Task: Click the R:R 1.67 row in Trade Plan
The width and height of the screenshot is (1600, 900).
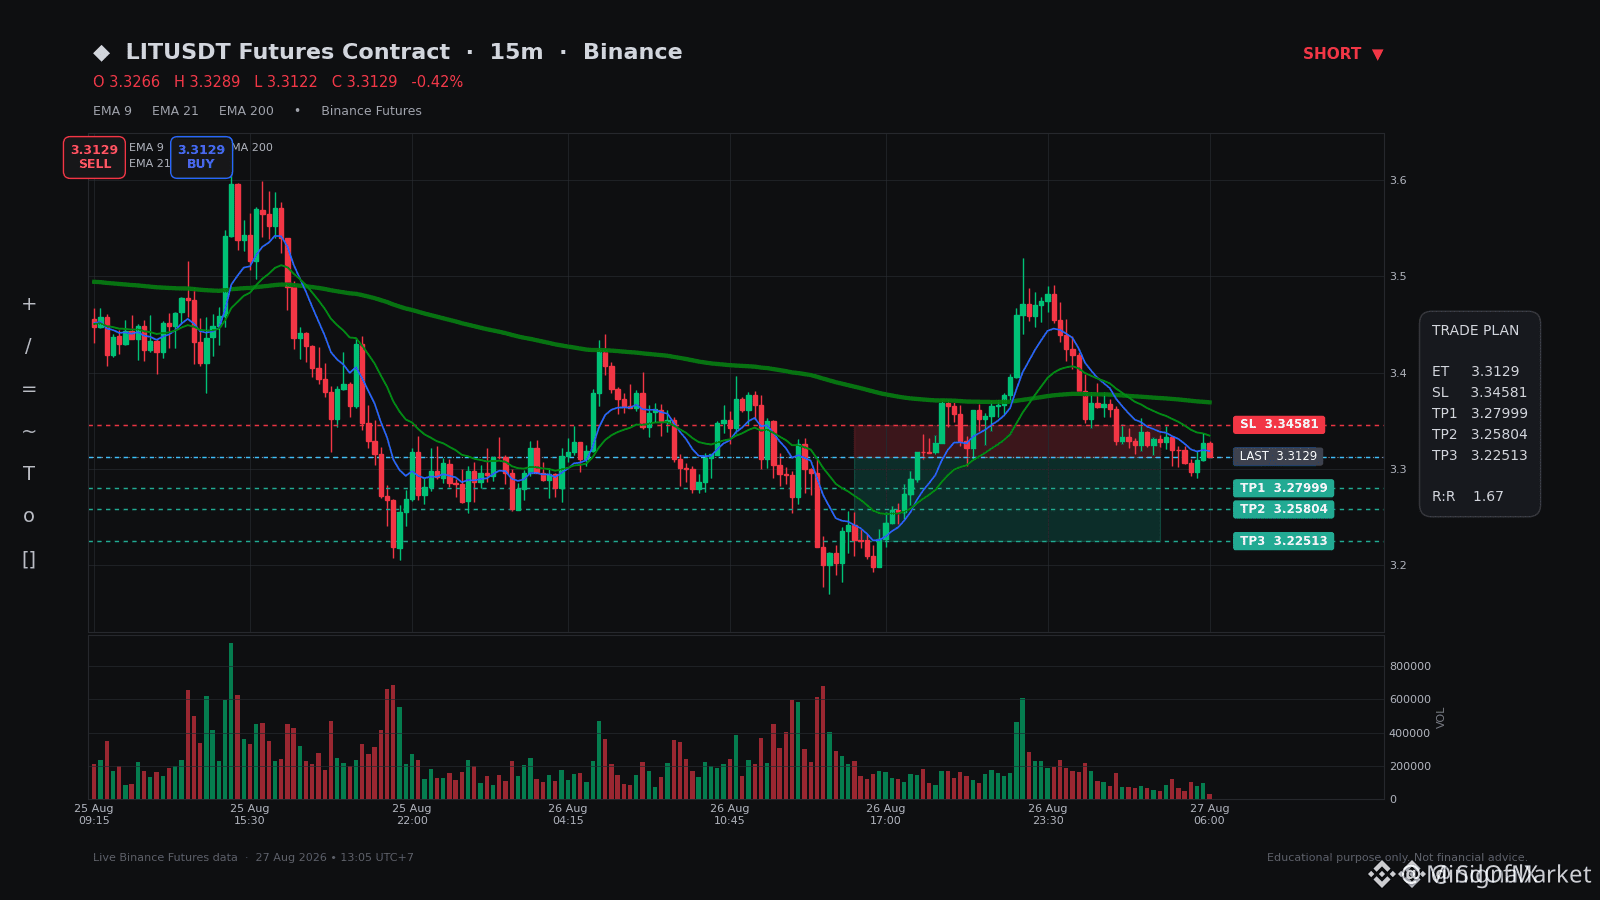Action: pyautogui.click(x=1467, y=497)
